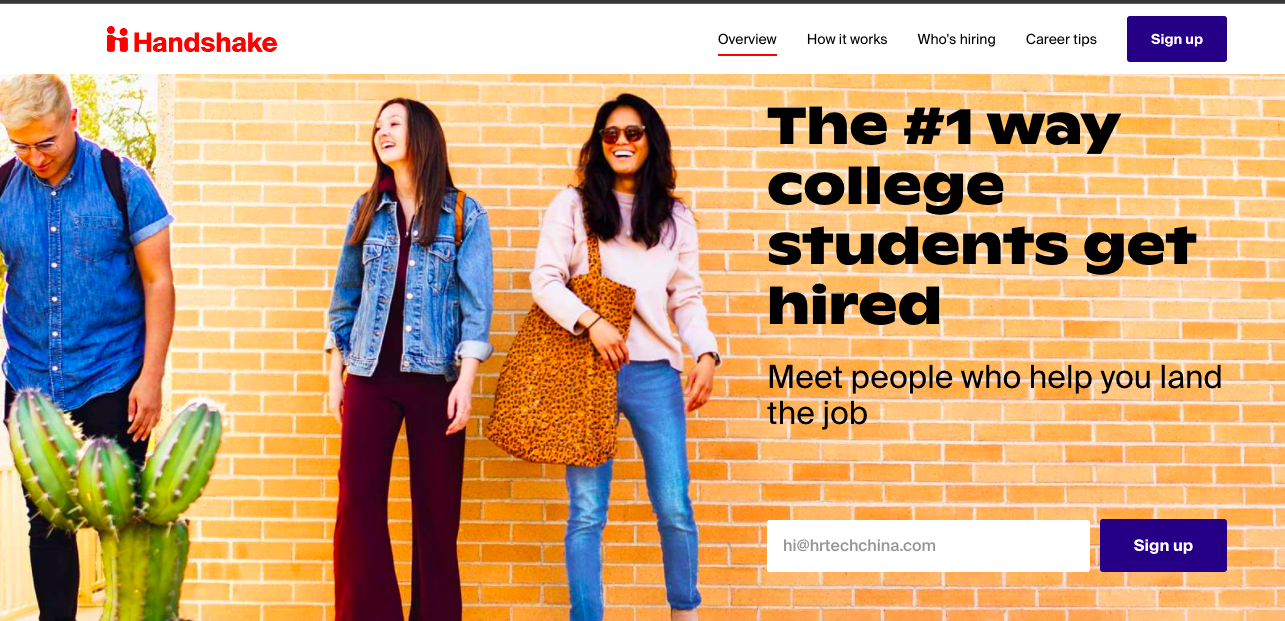Click the Sign up button in the header
The image size is (1285, 621).
point(1177,39)
